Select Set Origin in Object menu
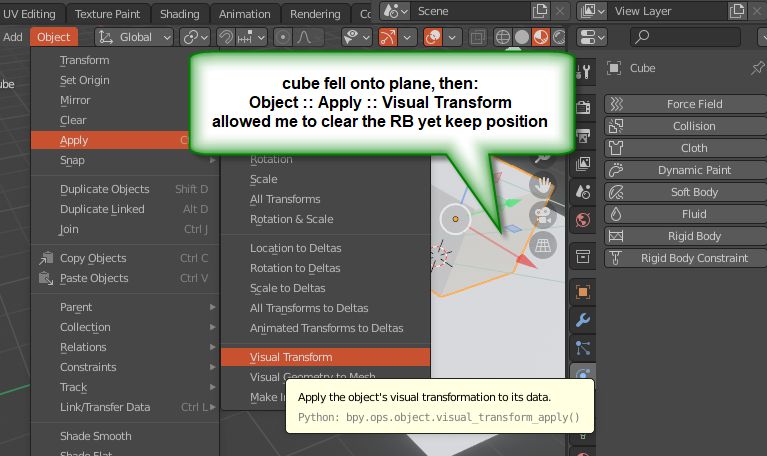The height and width of the screenshot is (456, 767). [x=125, y=80]
